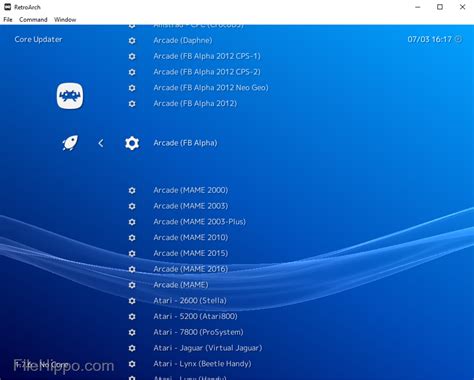Select the Arcade (MAME) core entry
Screen dimensions: 474x380
(181, 285)
